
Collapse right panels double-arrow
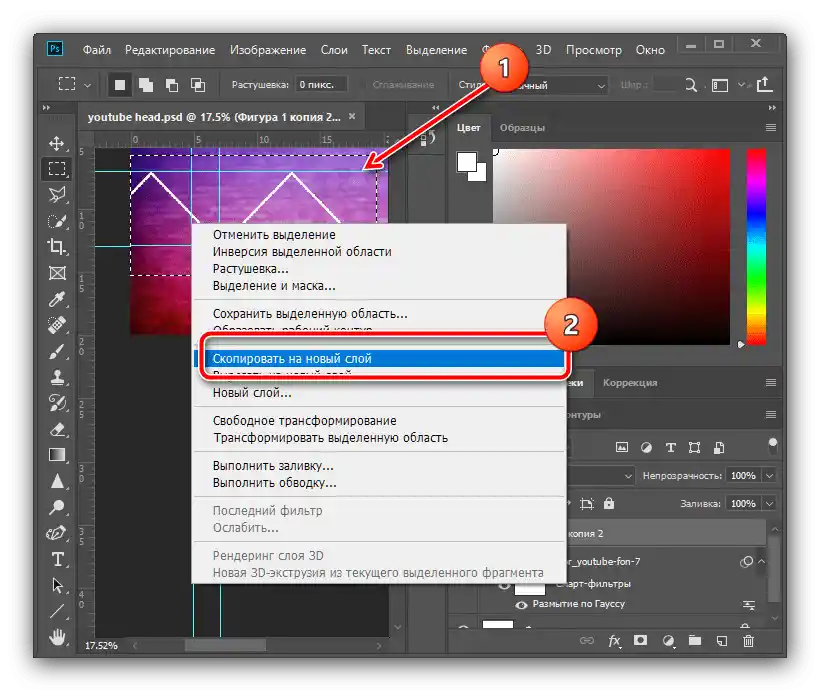point(772,107)
